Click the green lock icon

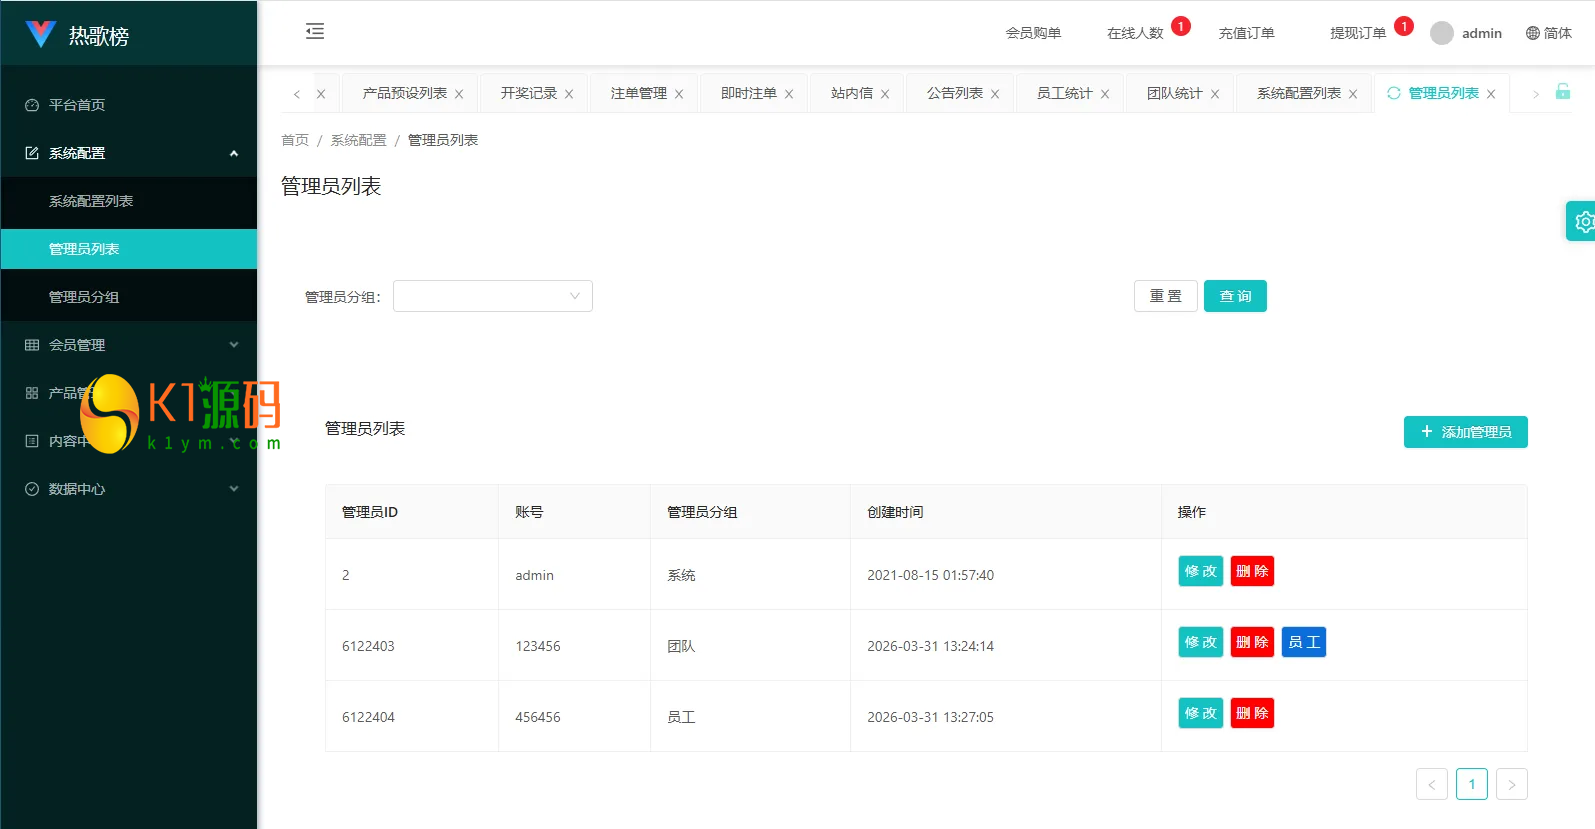click(1563, 92)
